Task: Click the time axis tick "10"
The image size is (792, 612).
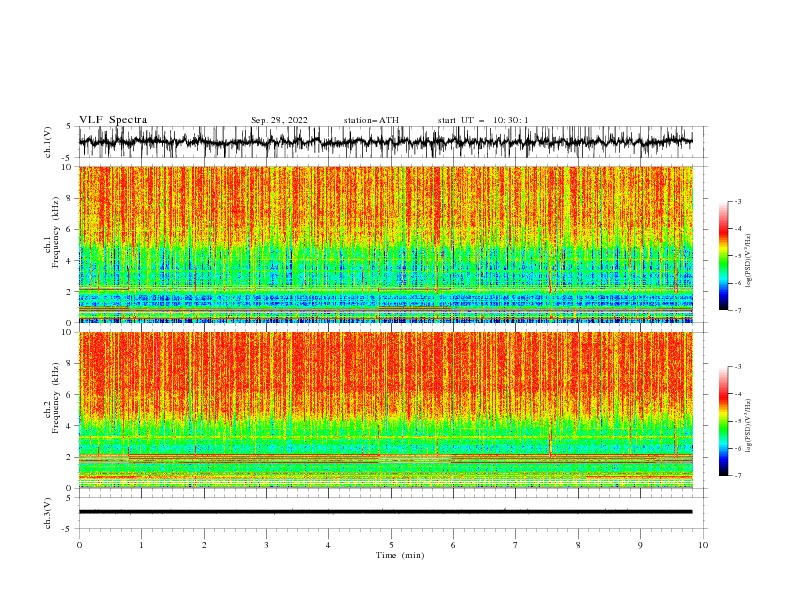Action: pos(703,545)
